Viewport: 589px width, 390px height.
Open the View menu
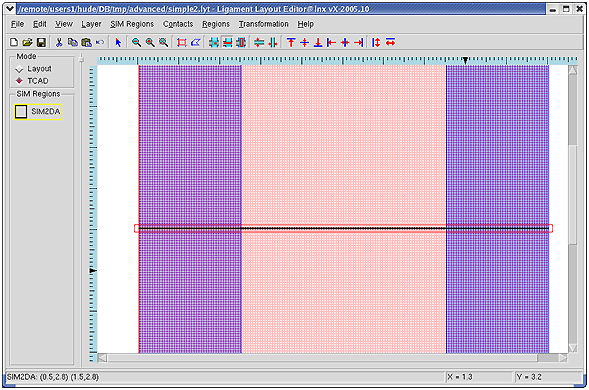click(64, 24)
